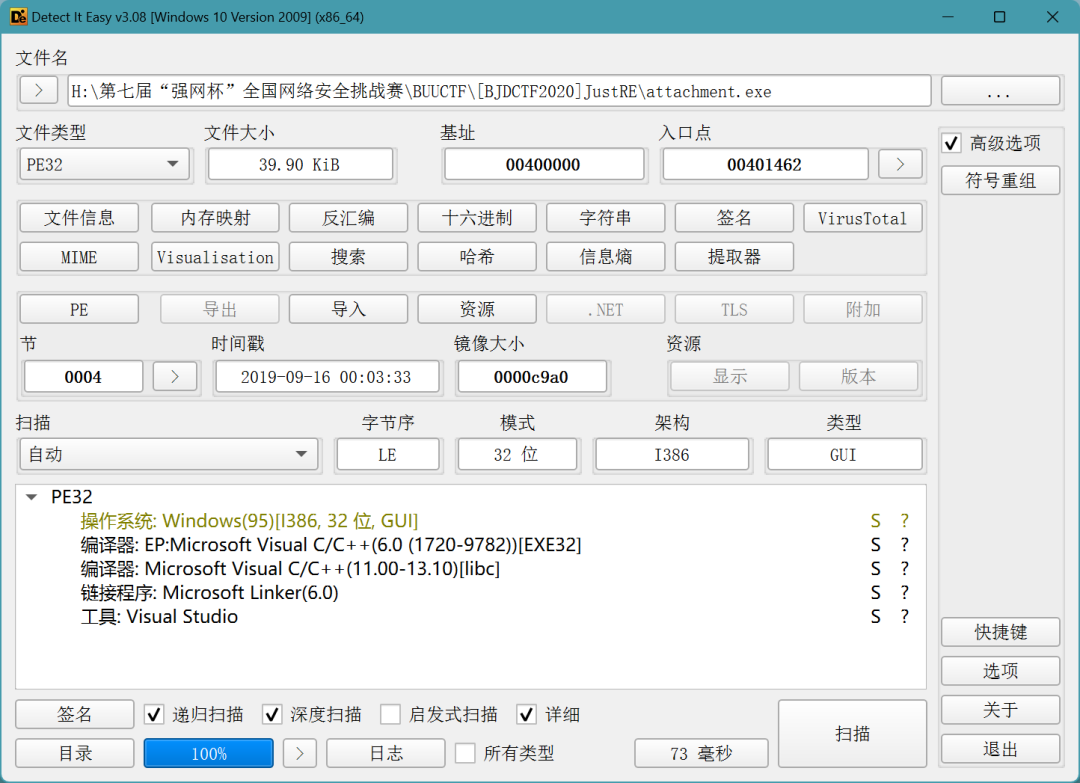
Task: Click the 签名 button in top row
Action: [x=734, y=218]
